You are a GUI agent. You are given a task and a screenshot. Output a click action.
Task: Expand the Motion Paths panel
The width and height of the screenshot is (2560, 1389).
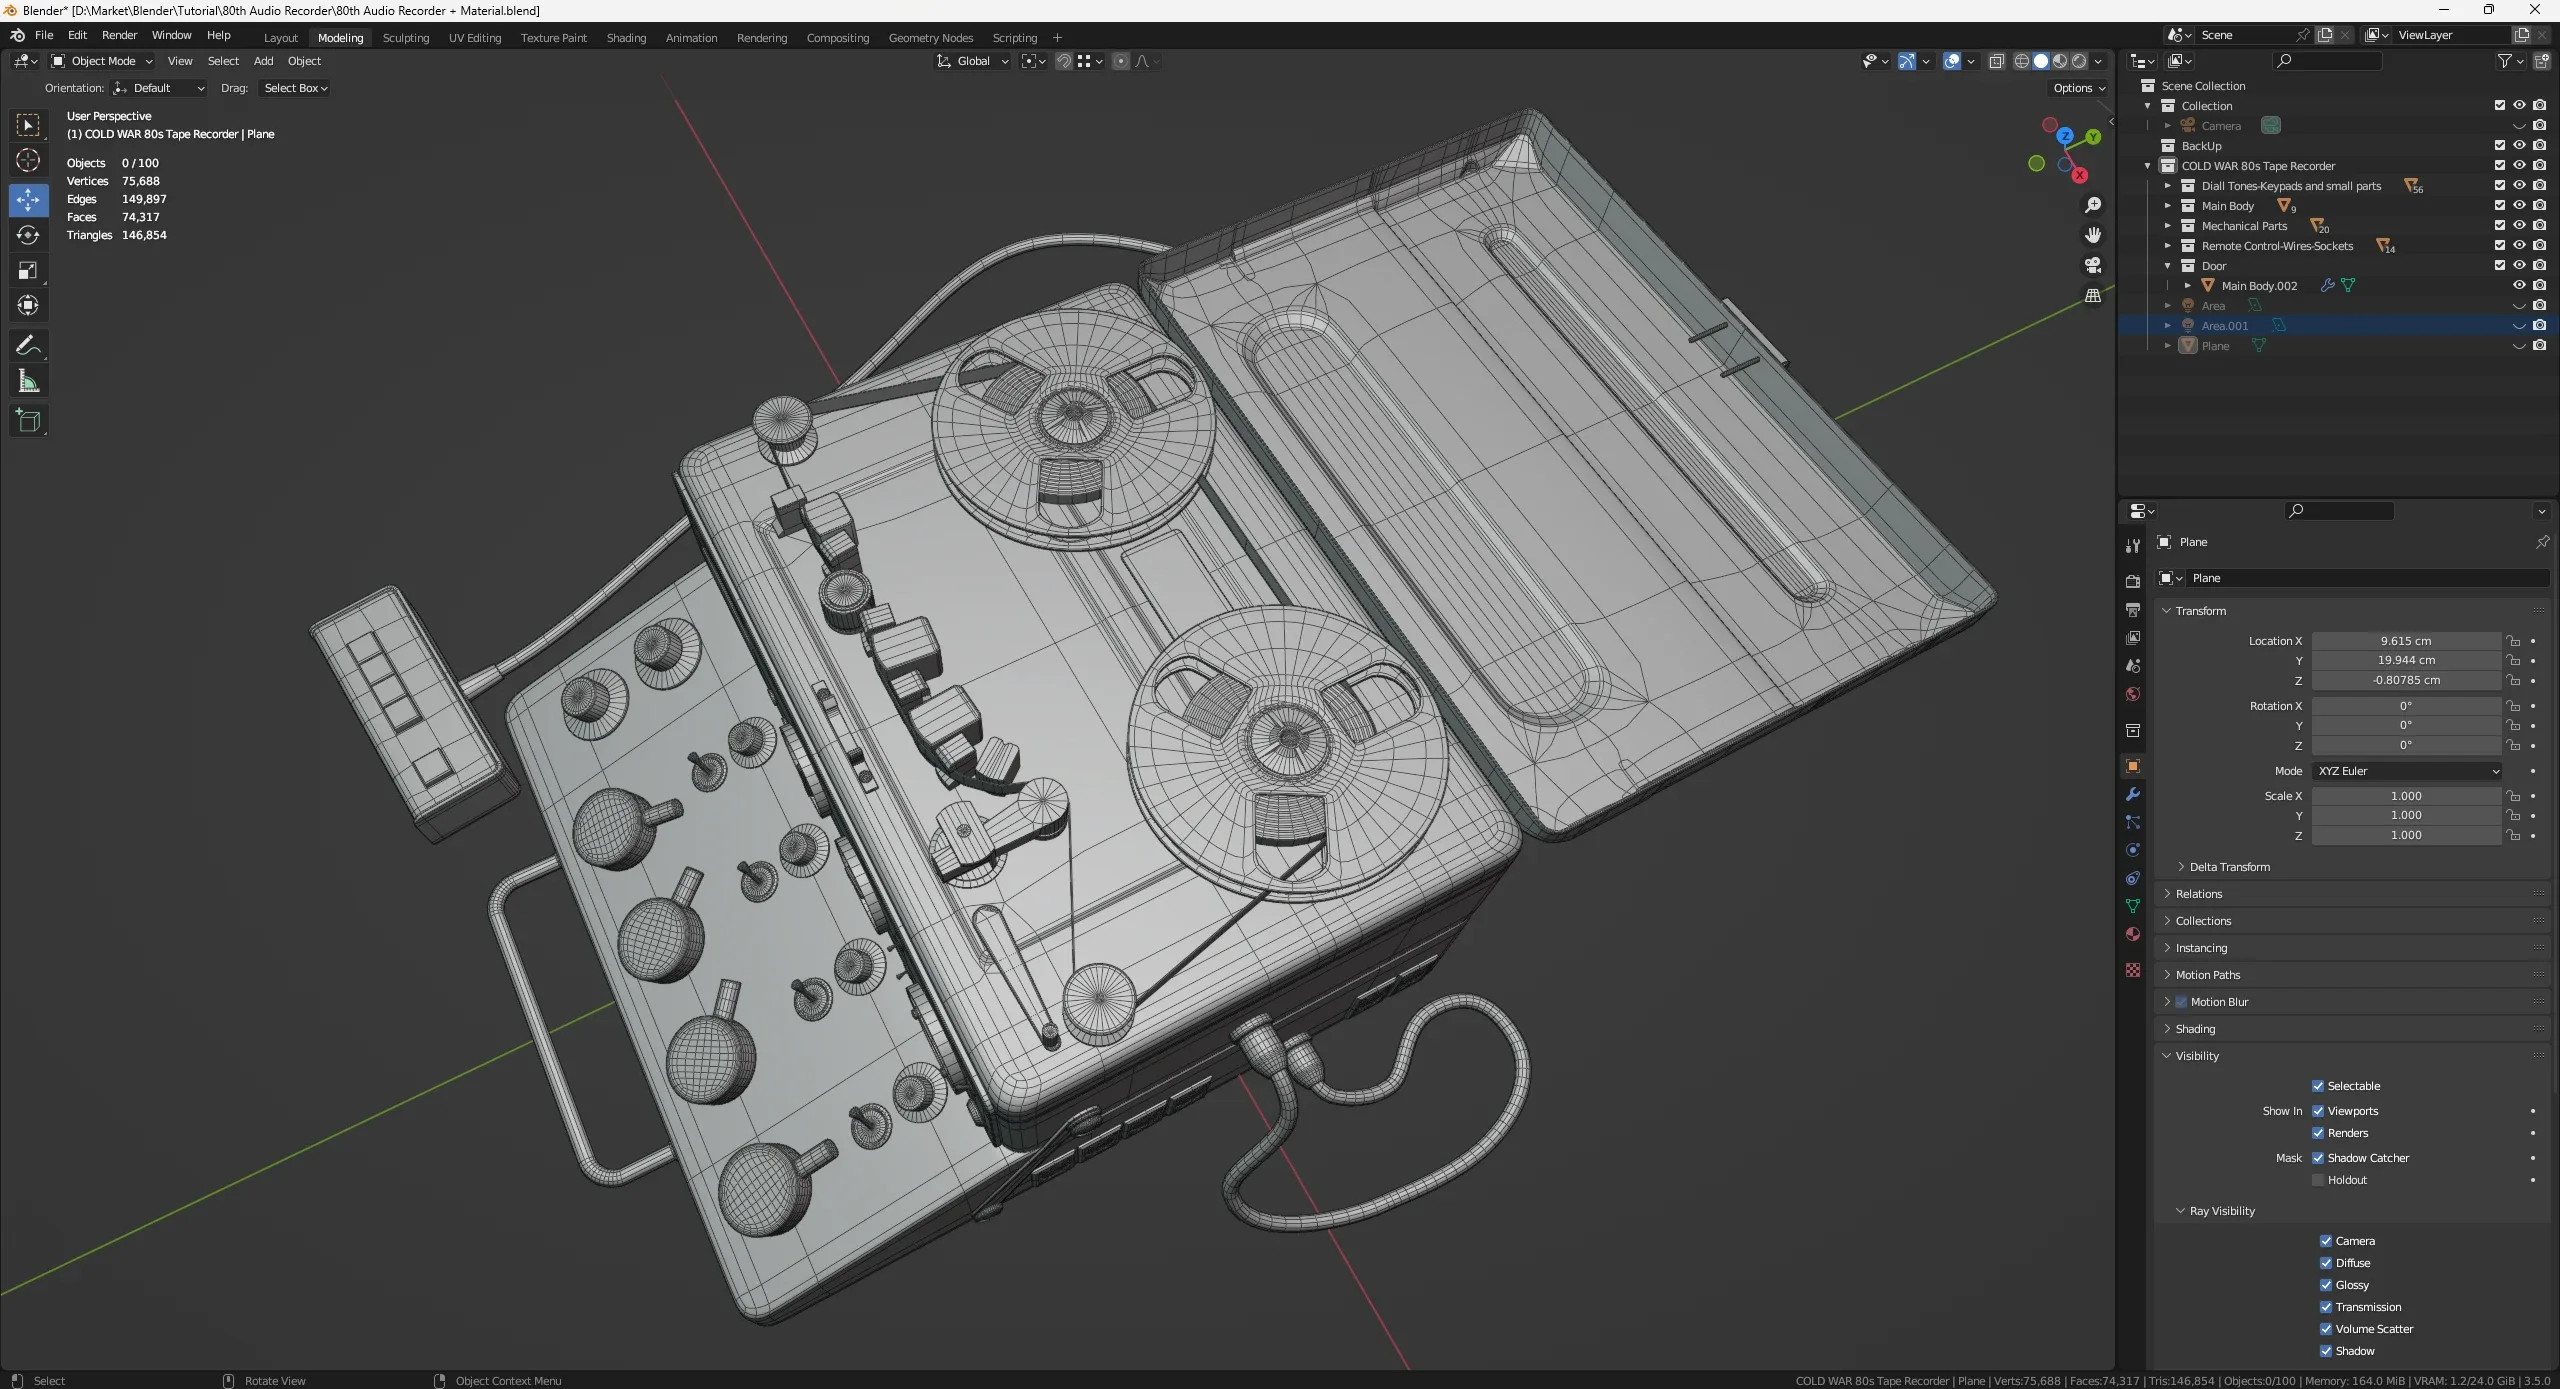pos(2207,974)
